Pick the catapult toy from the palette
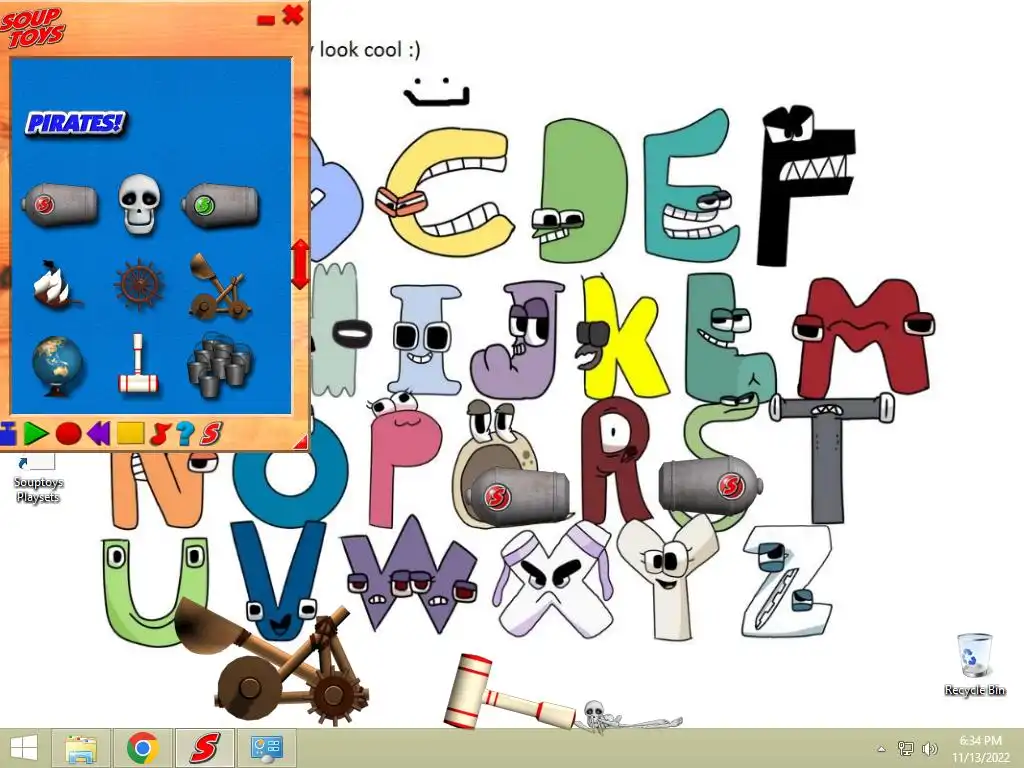The width and height of the screenshot is (1024, 768). click(x=219, y=286)
